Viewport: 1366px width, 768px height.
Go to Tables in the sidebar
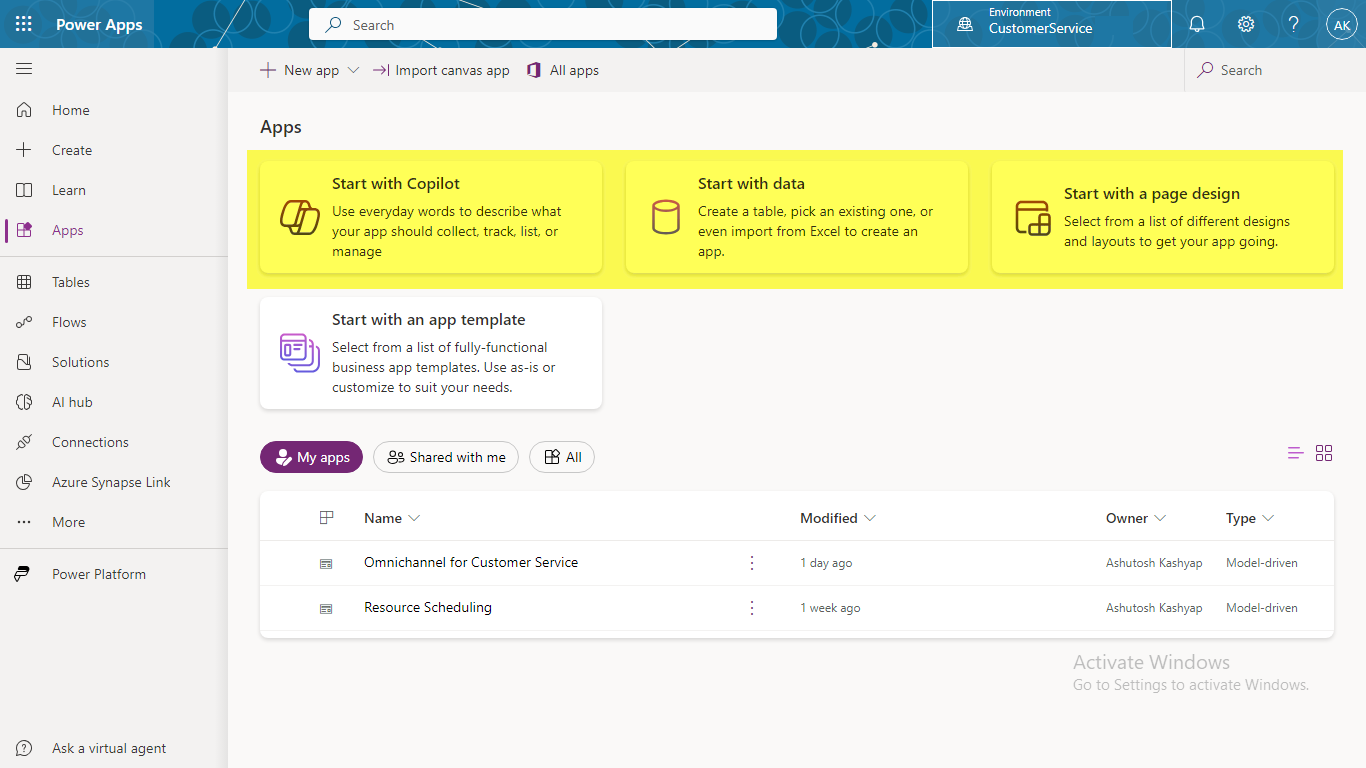click(71, 282)
